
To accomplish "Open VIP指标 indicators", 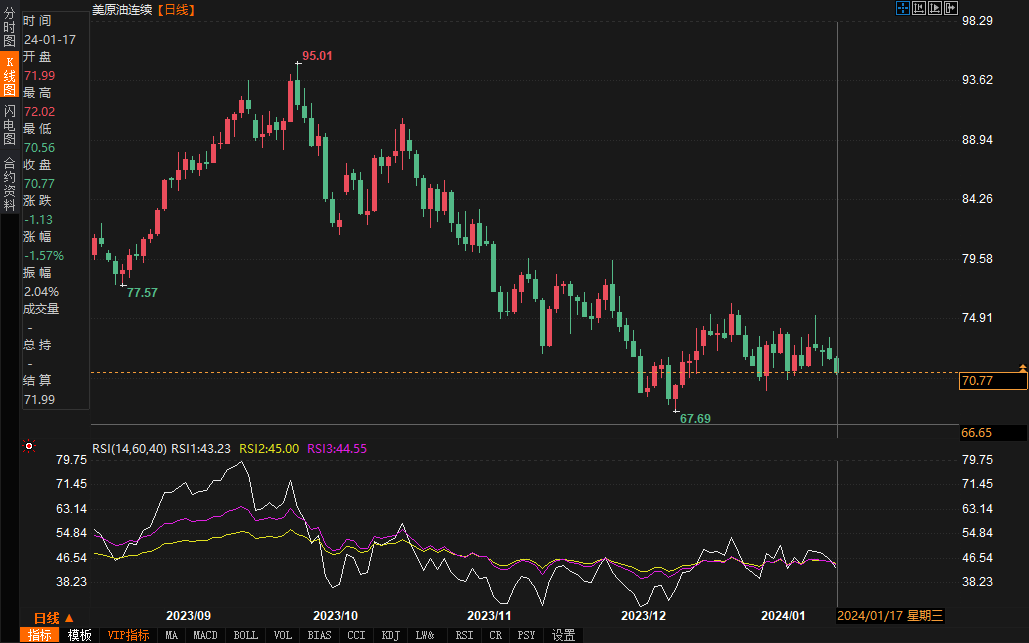I will click(128, 635).
